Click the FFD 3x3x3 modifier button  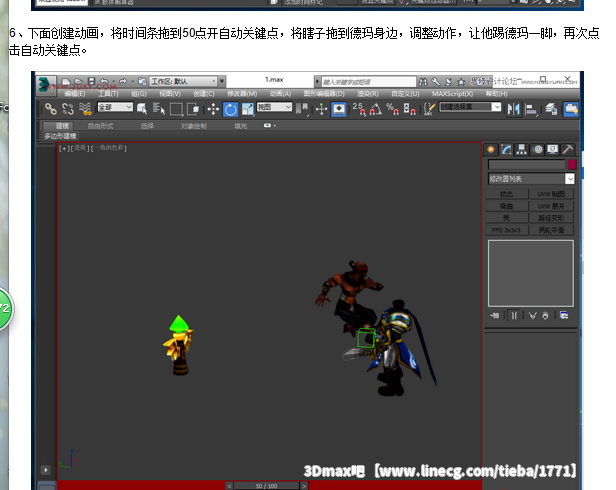click(x=506, y=230)
